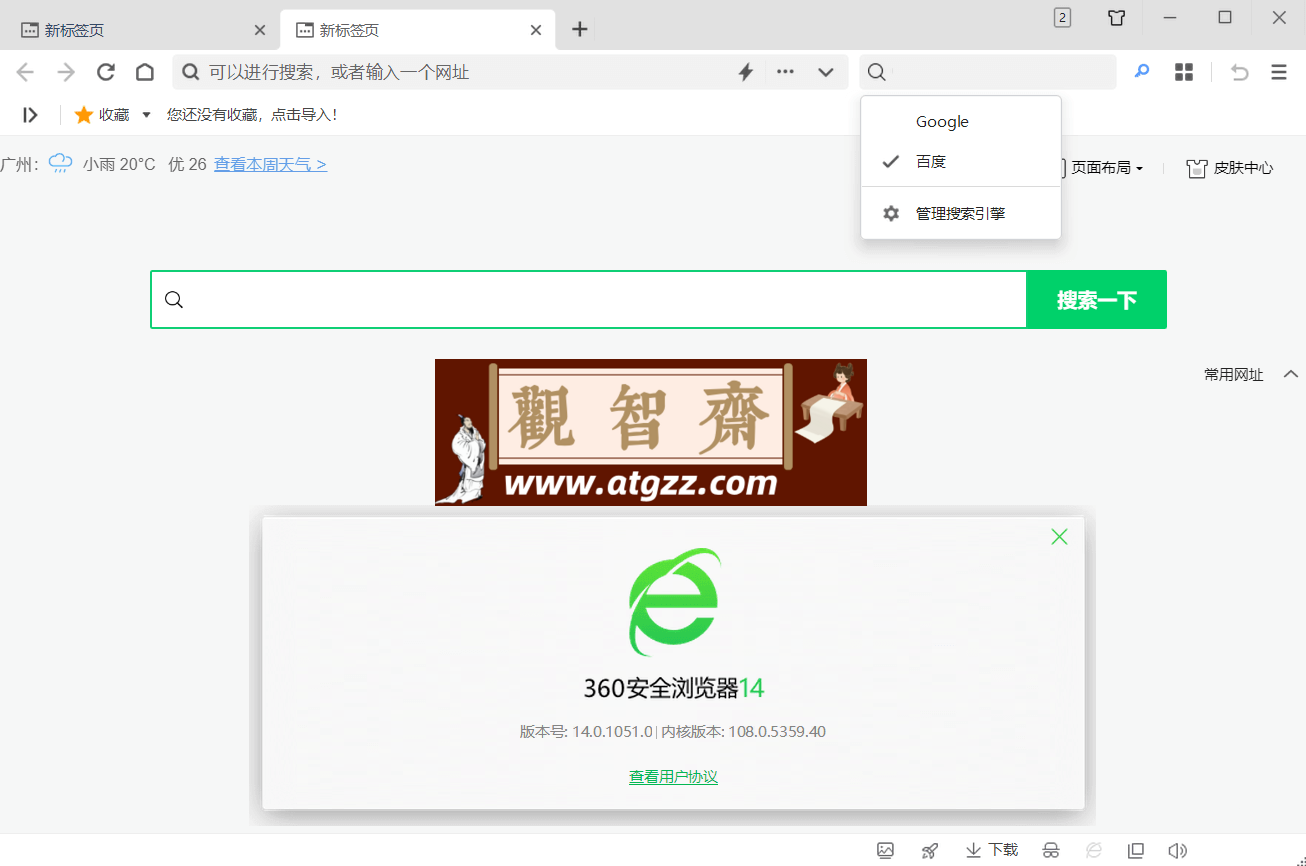1306x866 pixels.
Task: Open the 皮肤中心 skin center
Action: [x=1229, y=168]
